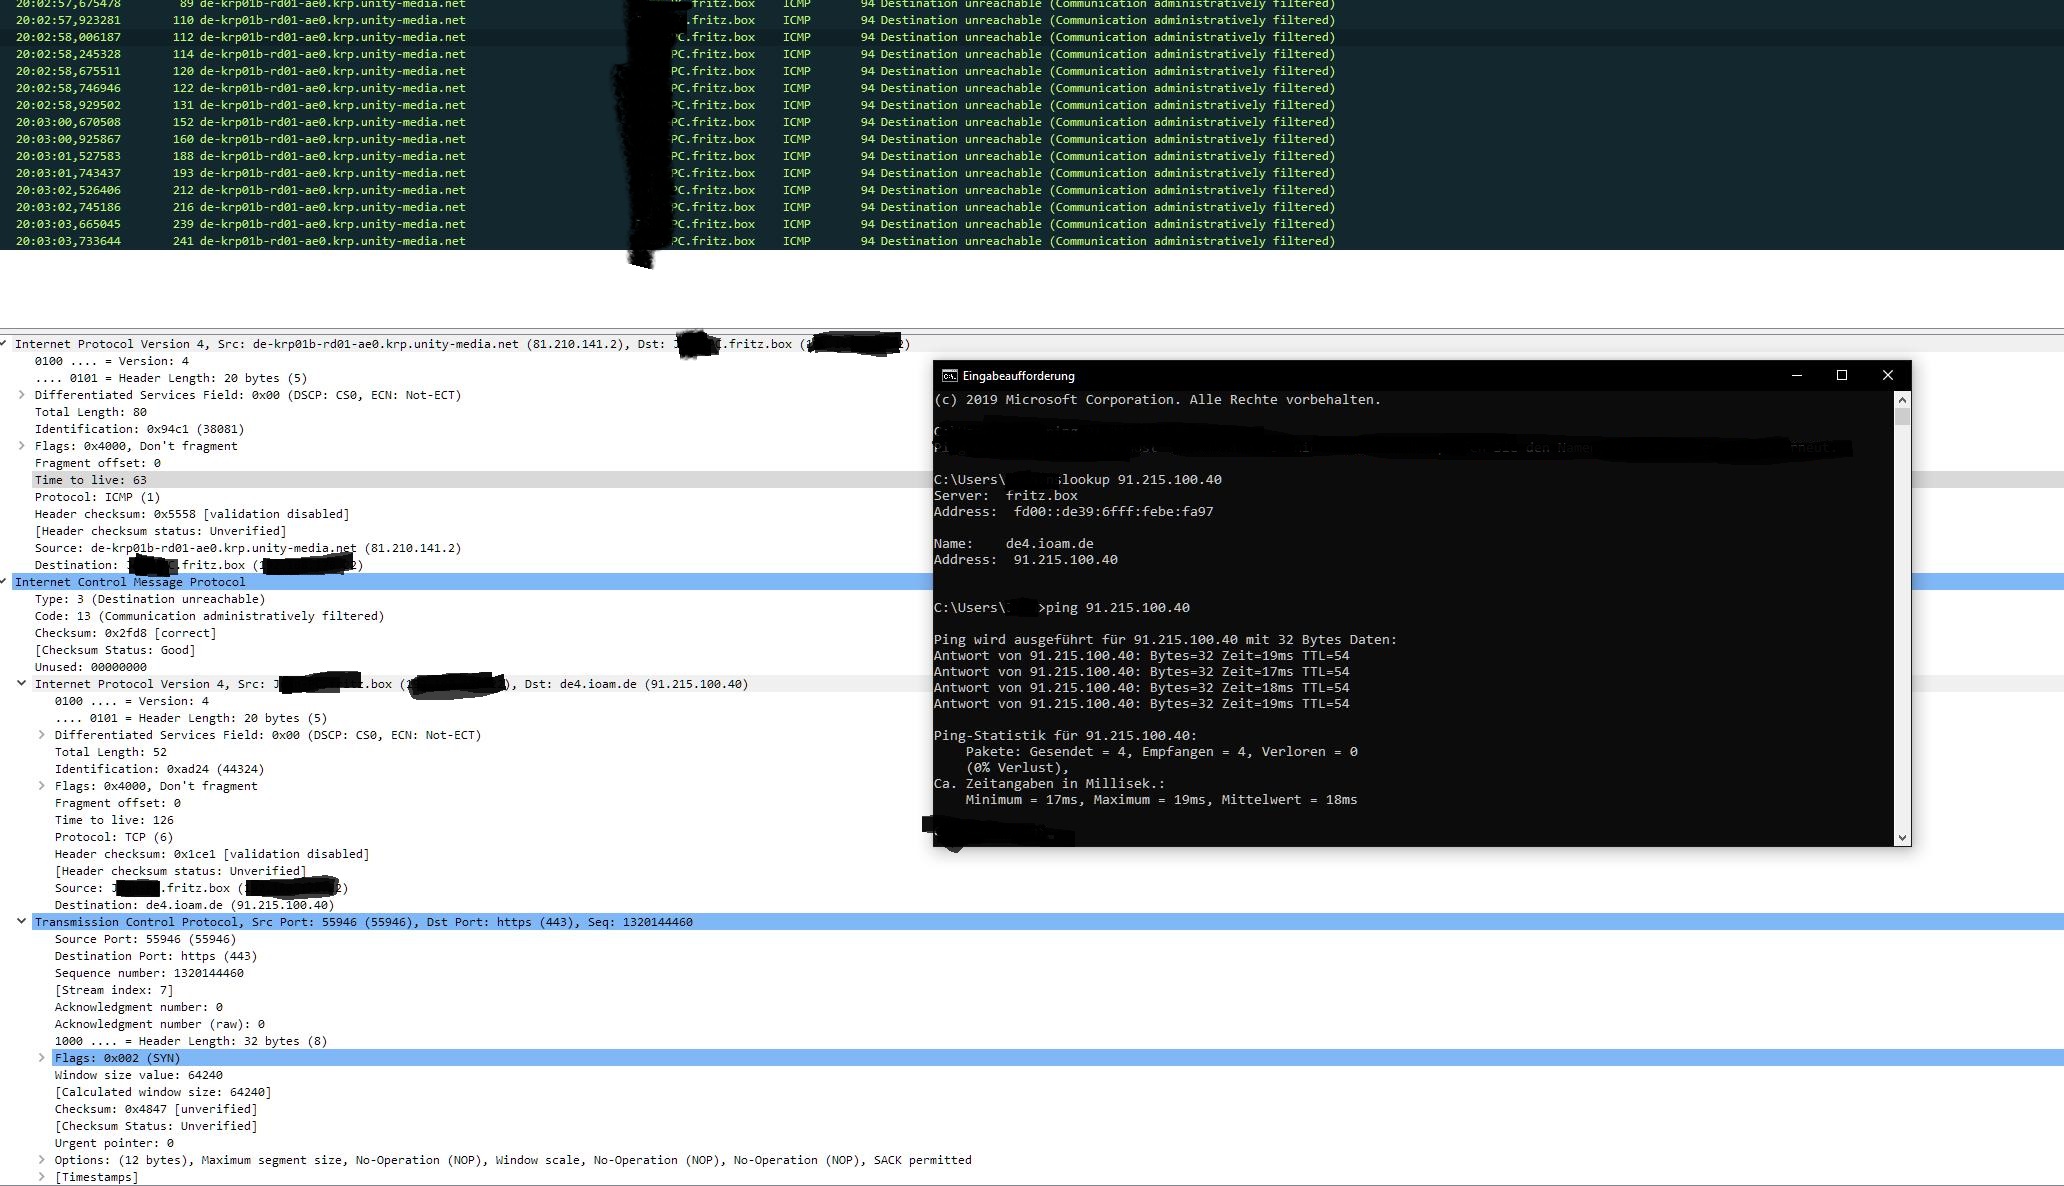This screenshot has height=1186, width=2064.
Task: Minimize the Eingabeaufforderung window
Action: pyautogui.click(x=1796, y=375)
